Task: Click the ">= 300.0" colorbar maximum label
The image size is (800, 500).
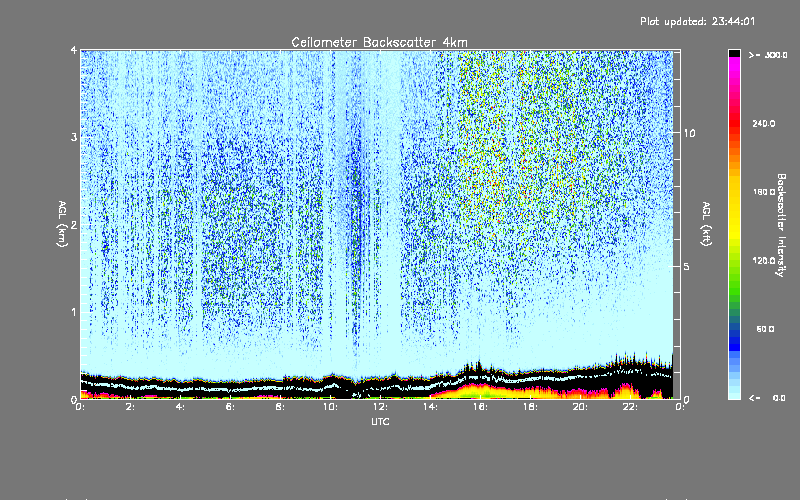Action: [x=768, y=55]
